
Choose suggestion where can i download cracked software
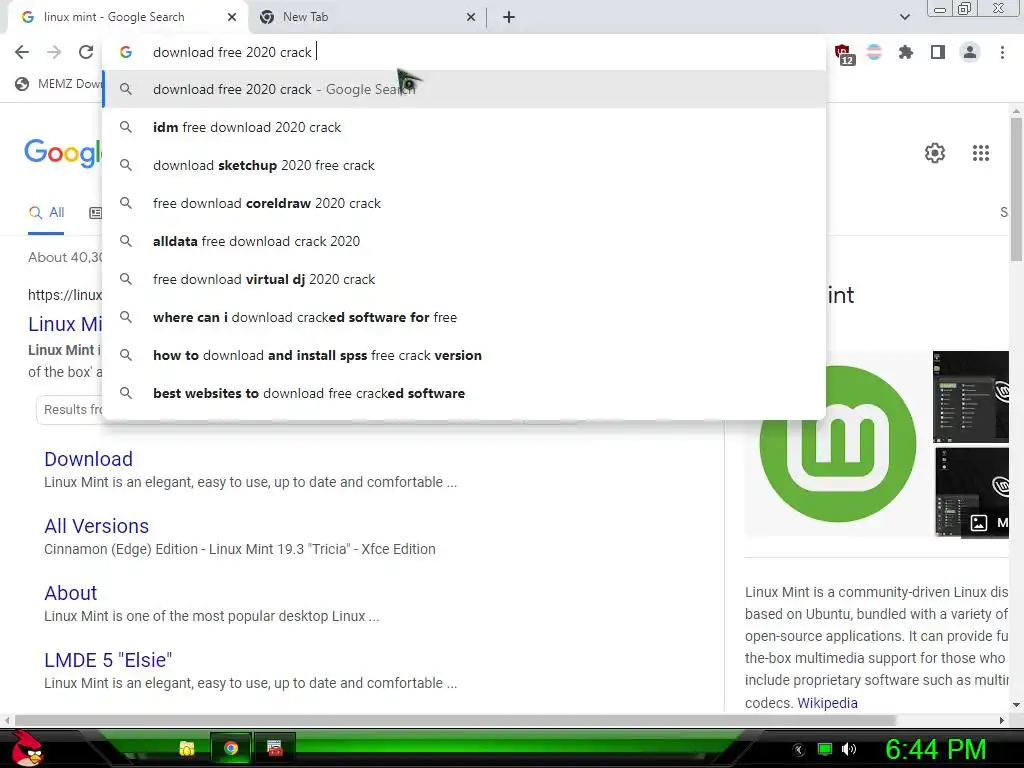pos(464,317)
